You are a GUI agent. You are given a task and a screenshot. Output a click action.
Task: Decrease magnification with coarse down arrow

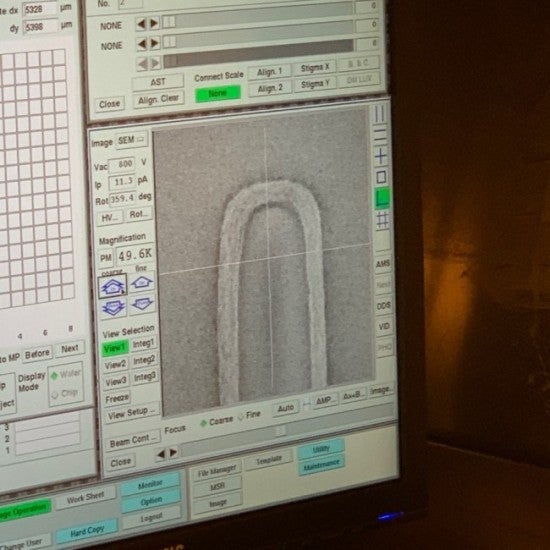pyautogui.click(x=113, y=308)
